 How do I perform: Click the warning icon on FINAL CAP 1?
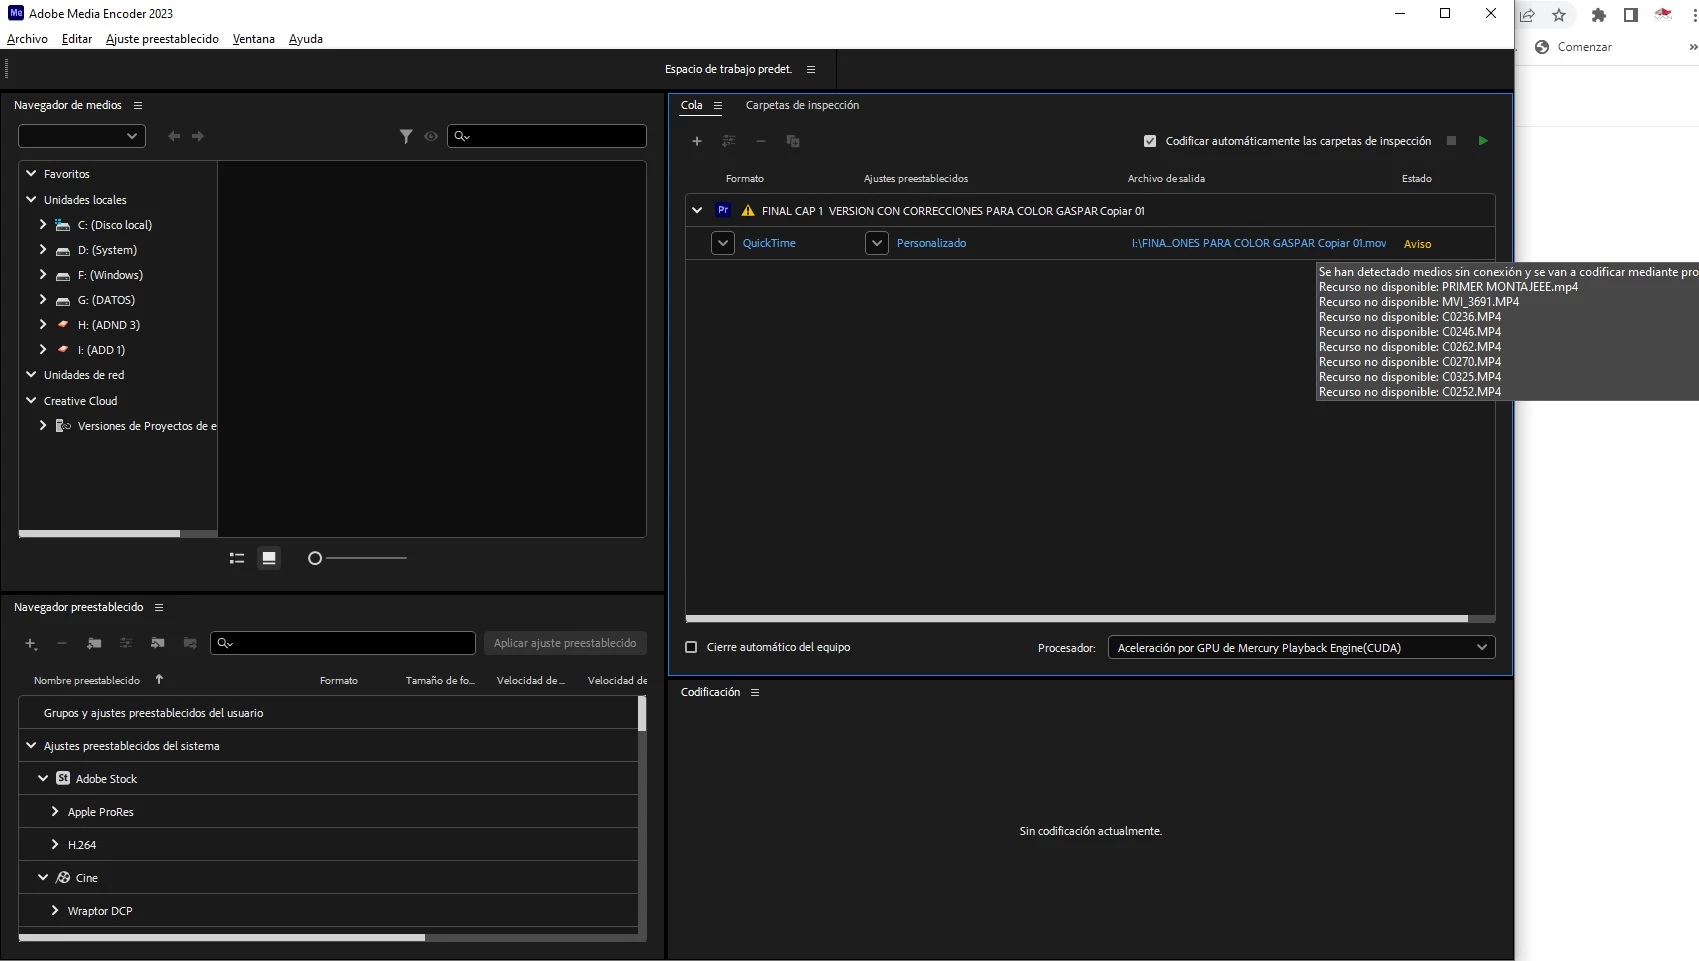coord(748,211)
